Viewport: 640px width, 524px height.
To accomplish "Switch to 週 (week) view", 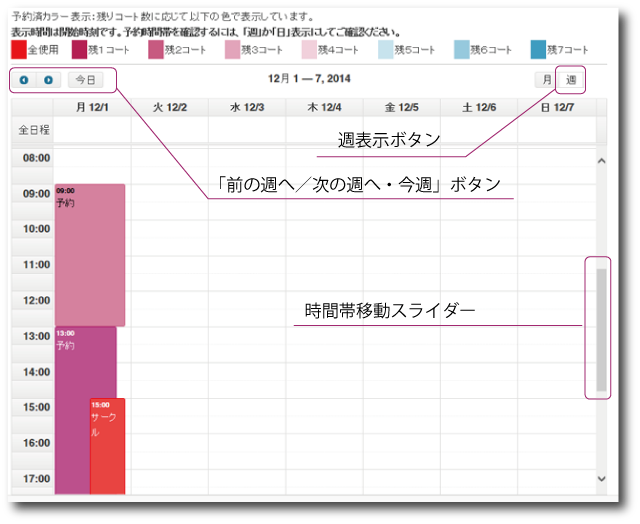I will click(x=571, y=80).
